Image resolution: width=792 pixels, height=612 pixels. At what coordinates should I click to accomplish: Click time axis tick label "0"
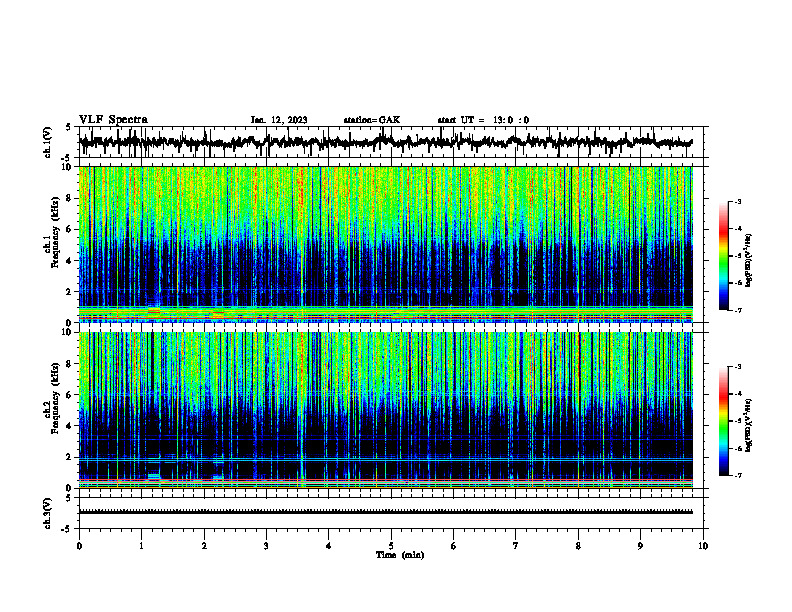pyautogui.click(x=79, y=546)
